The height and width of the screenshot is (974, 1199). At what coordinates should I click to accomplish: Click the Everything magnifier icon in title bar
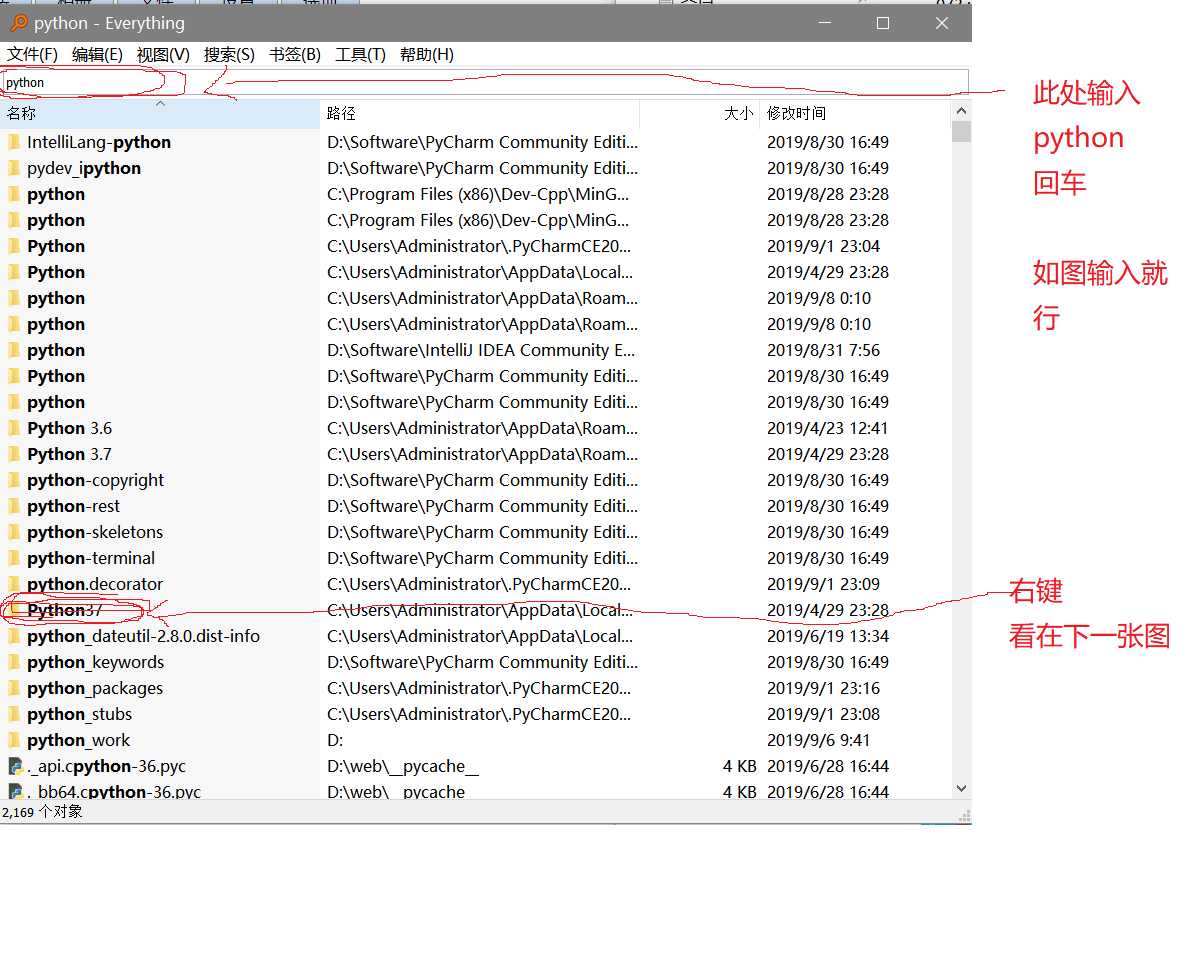18,23
